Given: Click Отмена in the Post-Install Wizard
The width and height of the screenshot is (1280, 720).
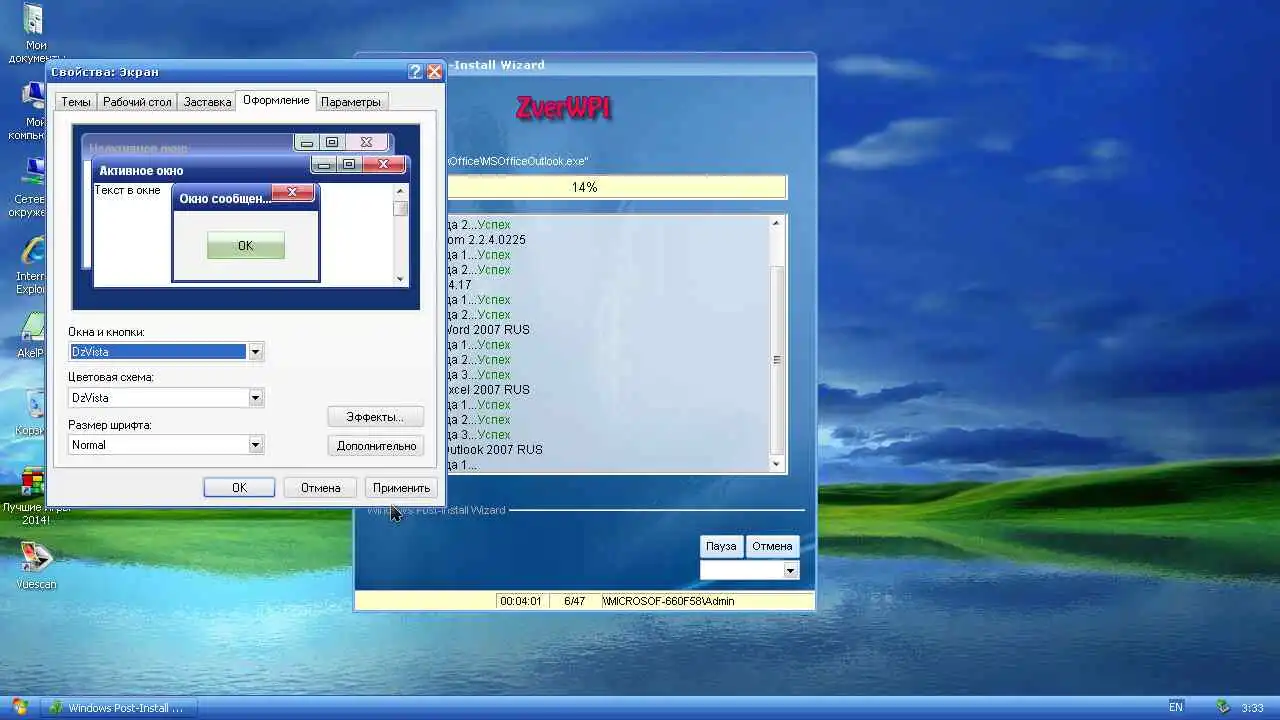Looking at the screenshot, I should [x=772, y=546].
